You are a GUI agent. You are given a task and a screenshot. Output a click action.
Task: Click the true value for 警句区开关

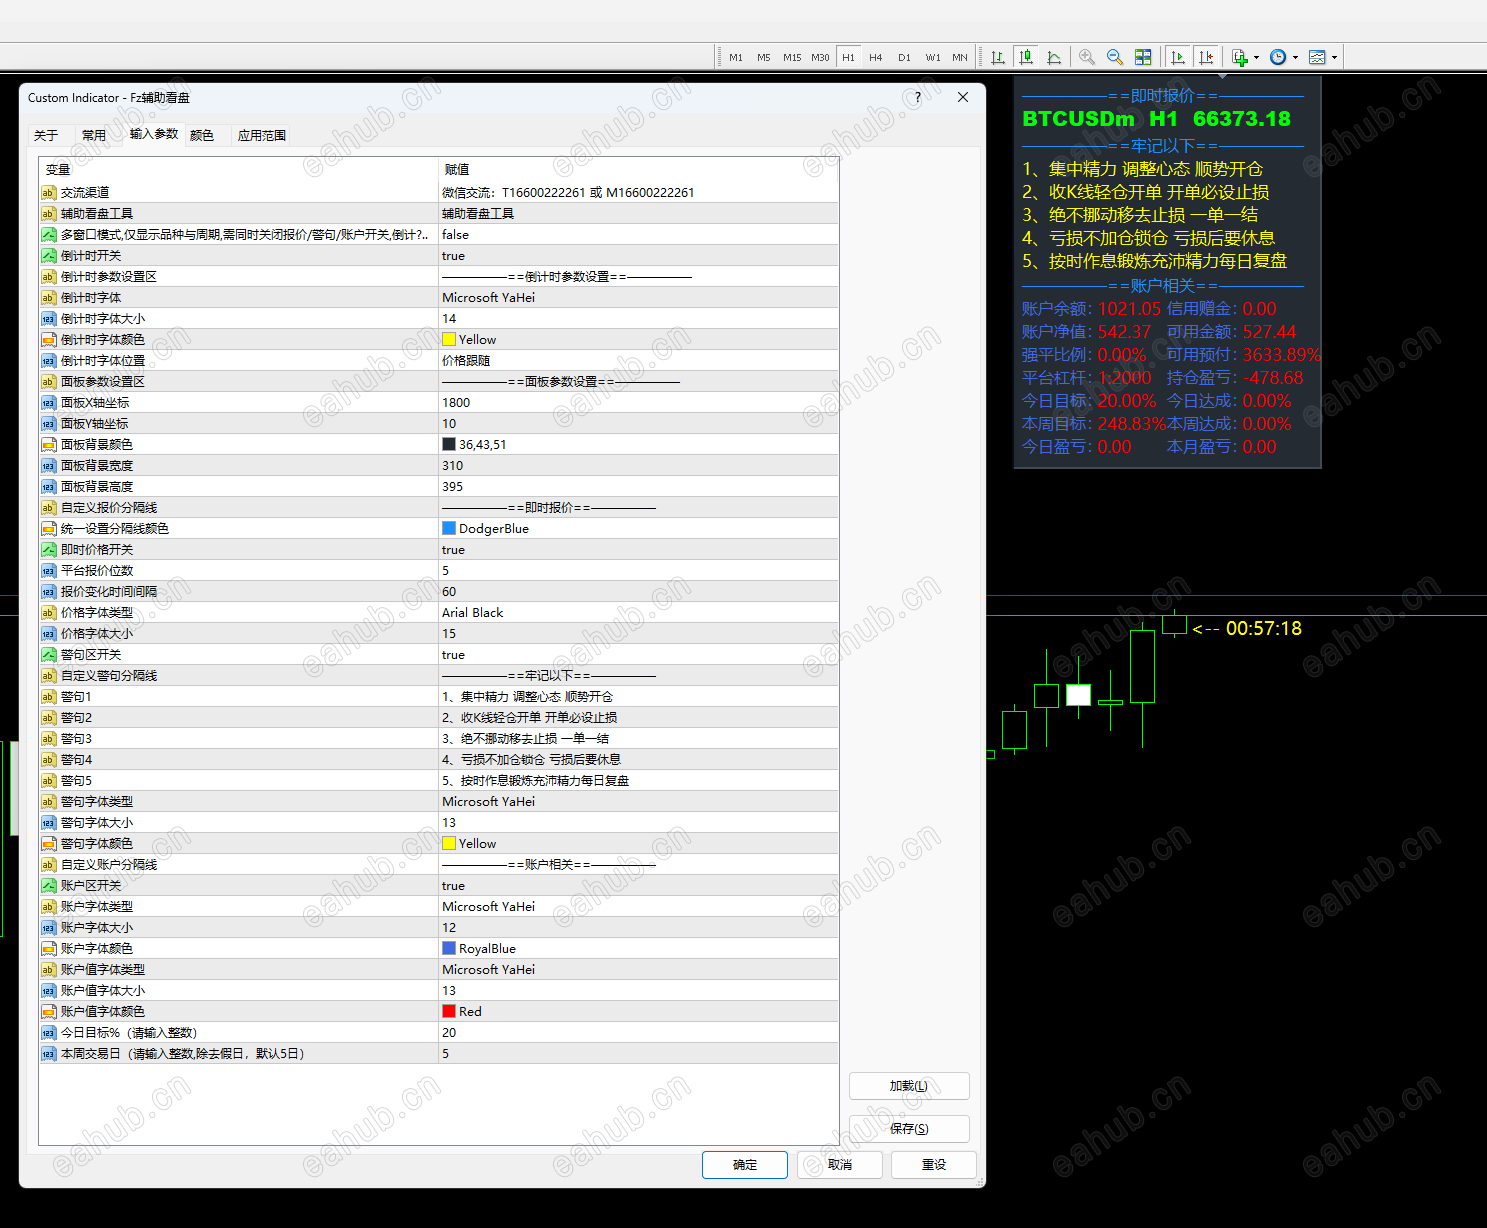[x=453, y=655]
